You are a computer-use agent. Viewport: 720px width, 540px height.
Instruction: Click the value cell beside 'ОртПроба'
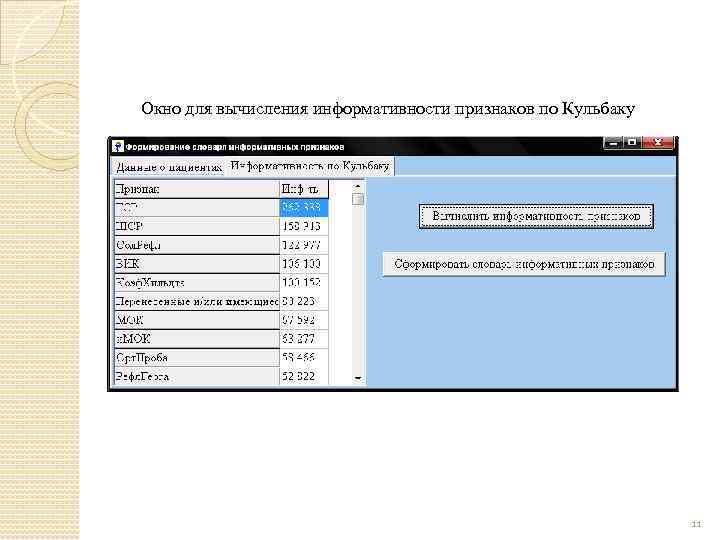[x=304, y=358]
